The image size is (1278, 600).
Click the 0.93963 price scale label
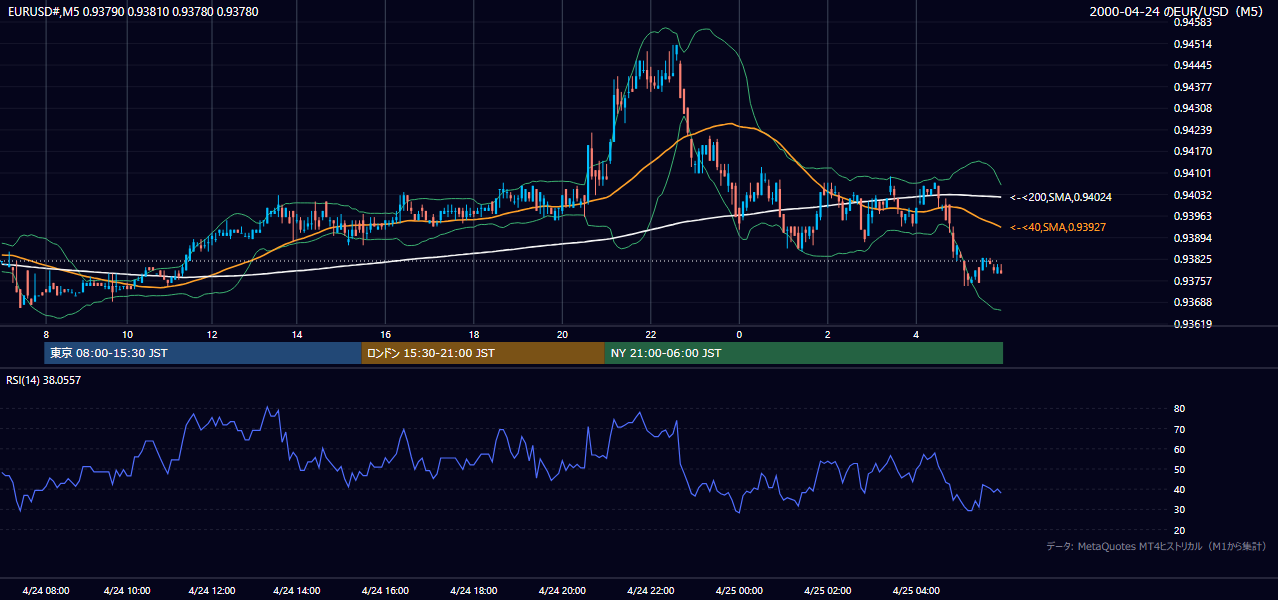click(x=1193, y=216)
